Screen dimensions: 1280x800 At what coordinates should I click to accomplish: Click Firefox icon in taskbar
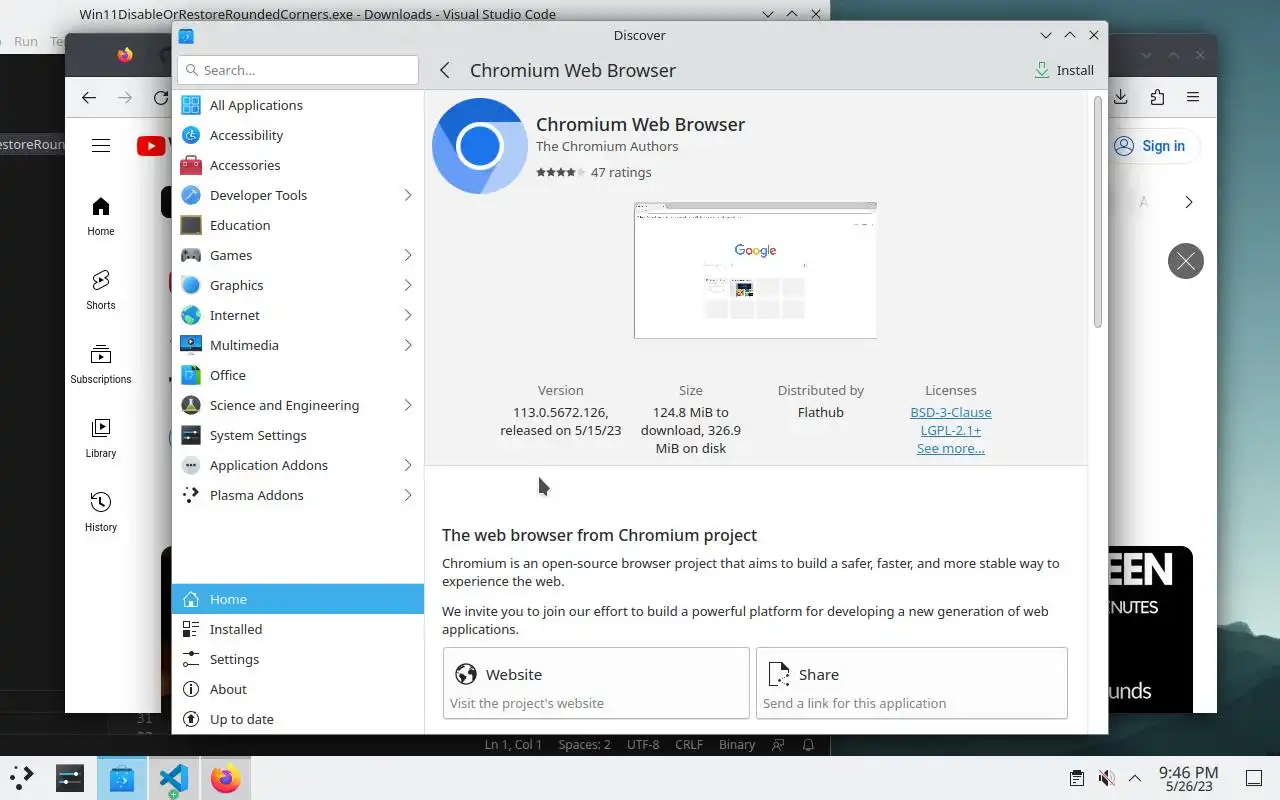(x=225, y=778)
